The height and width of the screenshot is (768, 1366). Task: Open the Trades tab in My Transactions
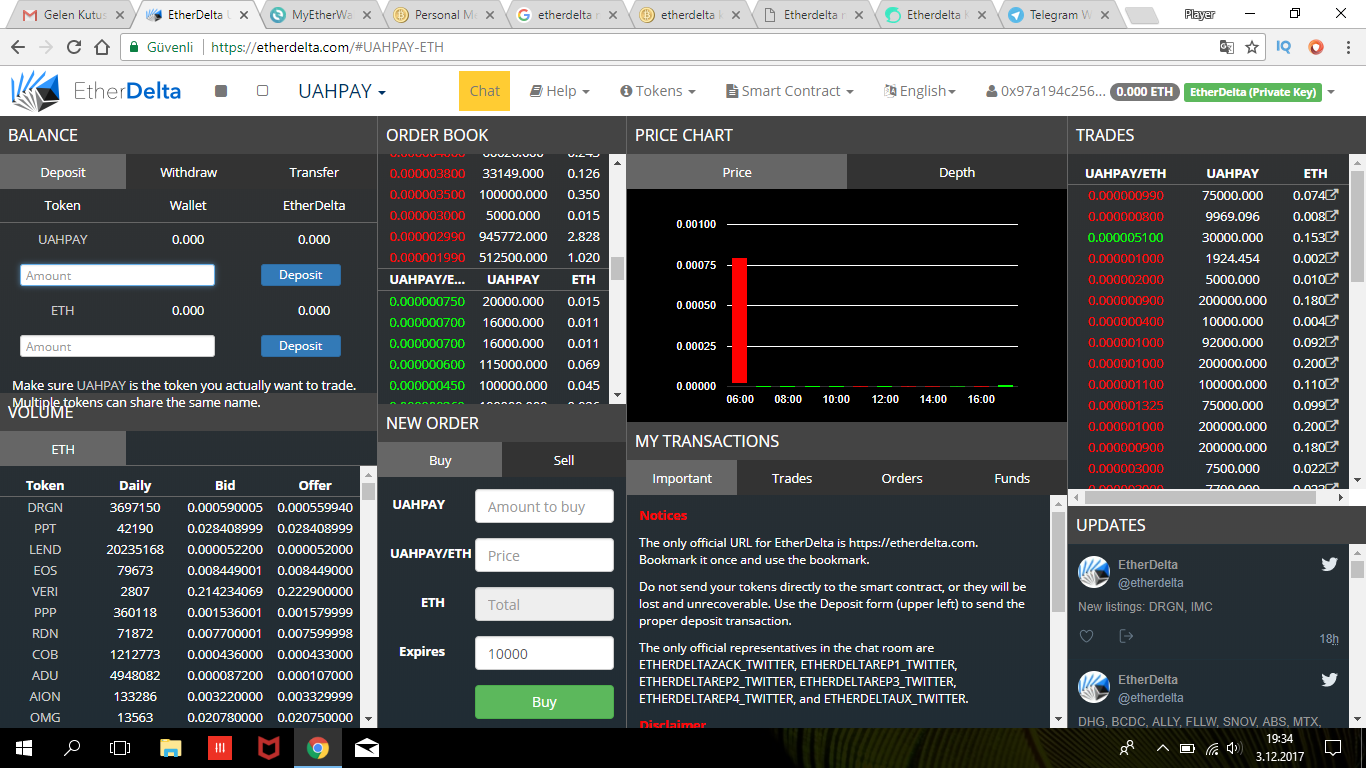(x=792, y=478)
